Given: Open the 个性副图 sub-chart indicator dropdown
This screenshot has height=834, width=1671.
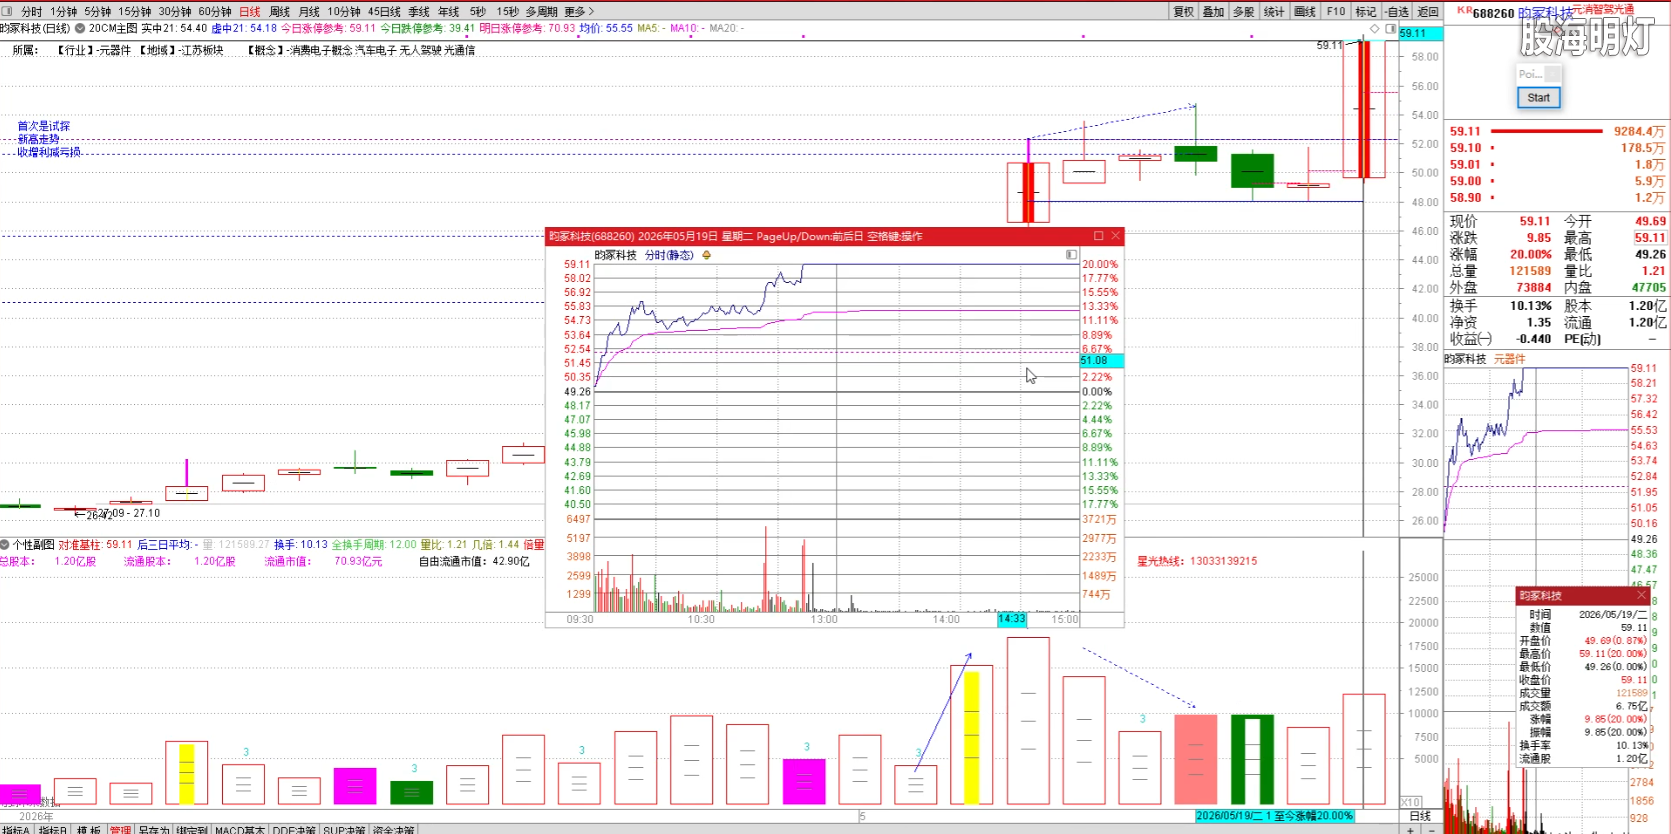Looking at the screenshot, I should click(5, 545).
